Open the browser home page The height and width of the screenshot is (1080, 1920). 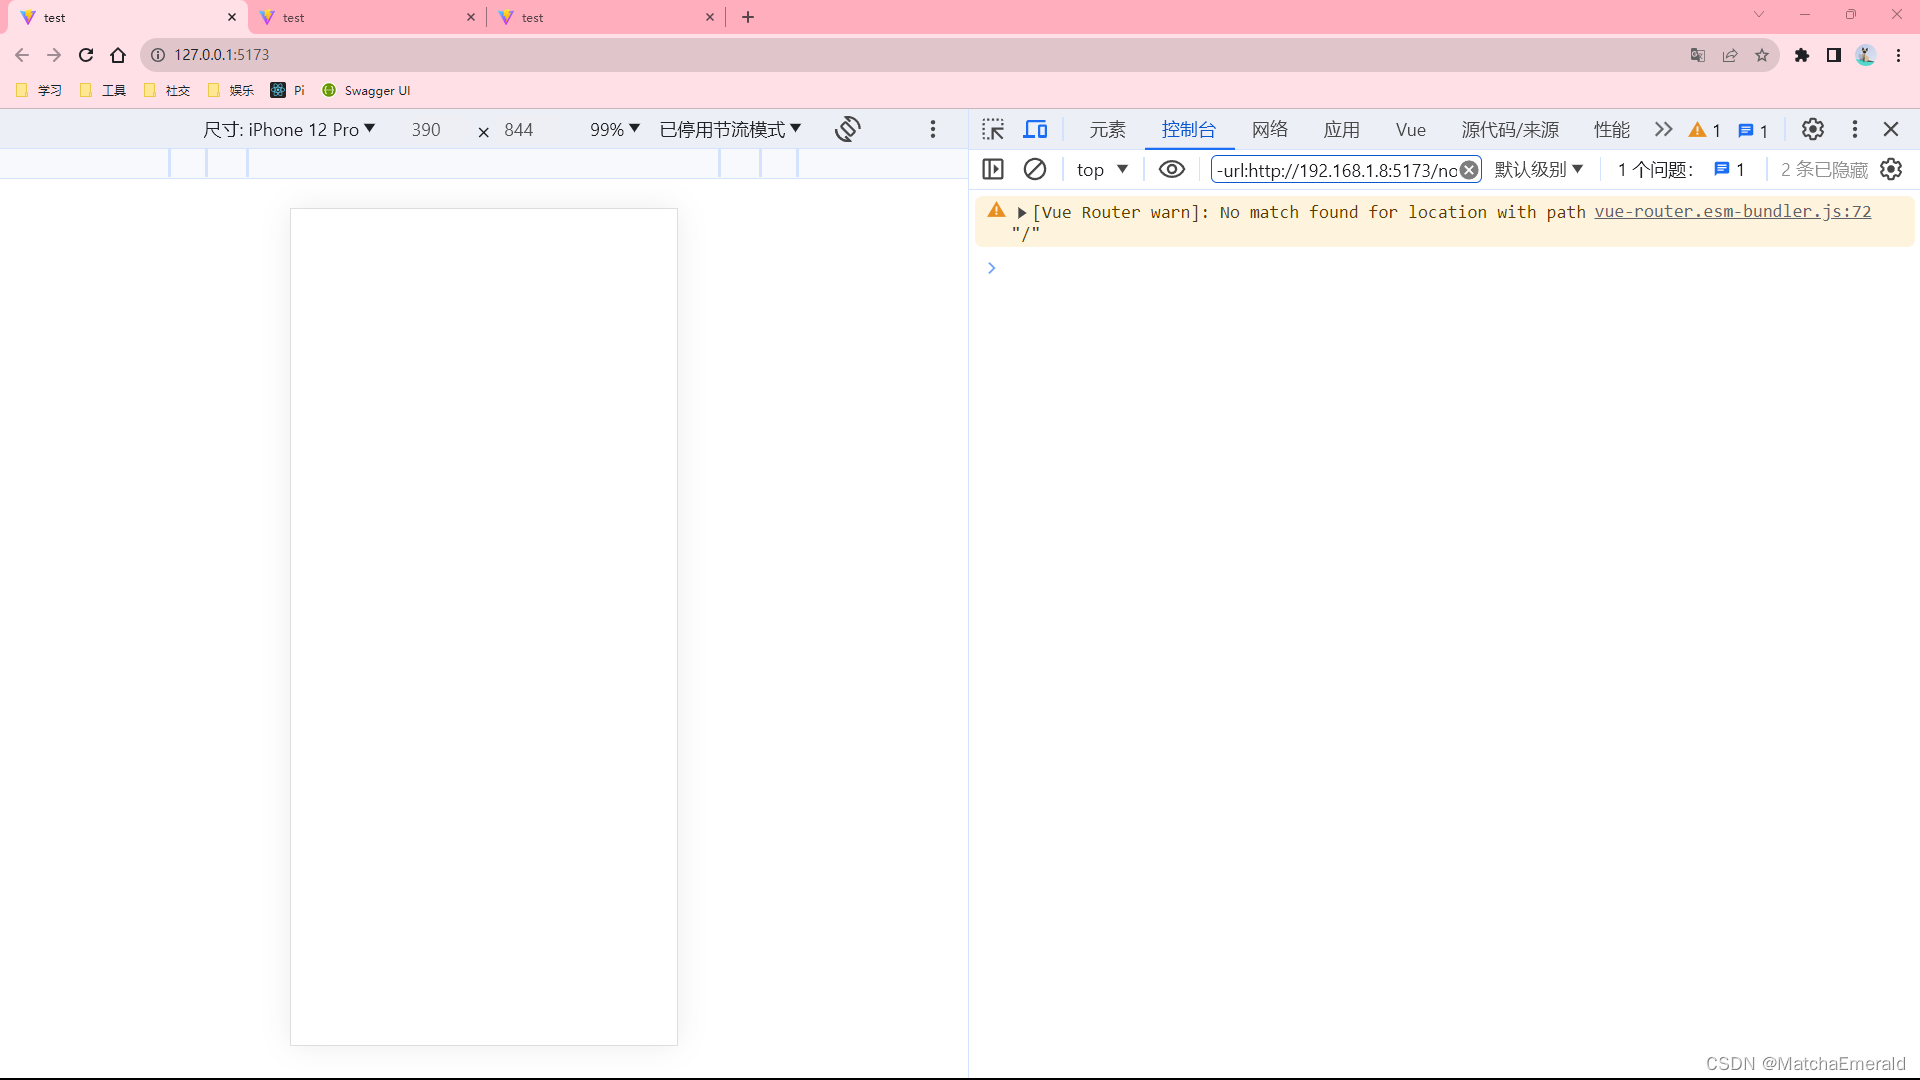click(x=118, y=55)
